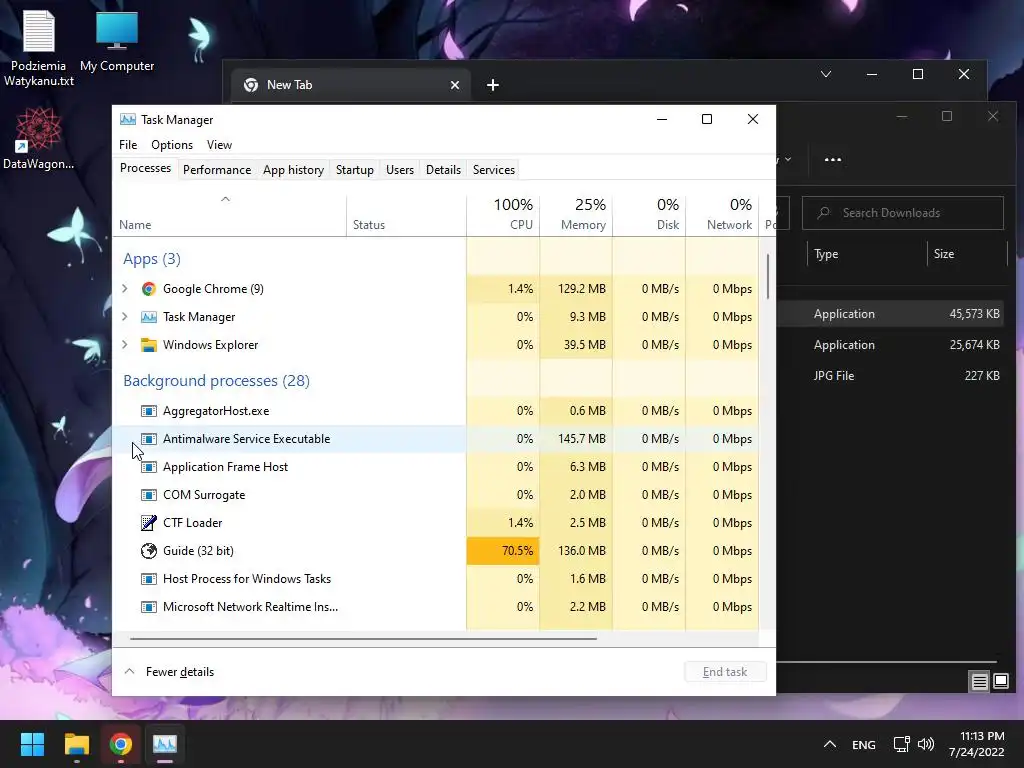Viewport: 1024px width, 768px height.
Task: Expand the Google Chrome (9) process group
Action: click(x=125, y=289)
